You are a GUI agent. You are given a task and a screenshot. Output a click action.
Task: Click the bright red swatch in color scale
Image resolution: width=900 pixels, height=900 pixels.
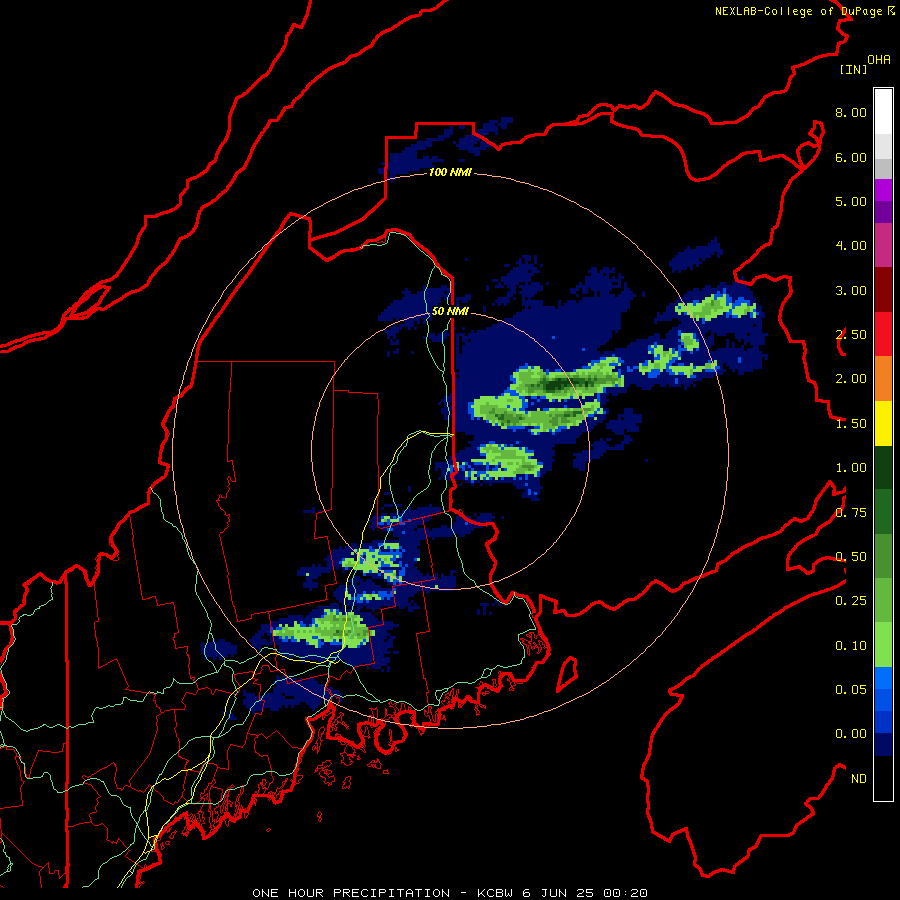tap(883, 334)
